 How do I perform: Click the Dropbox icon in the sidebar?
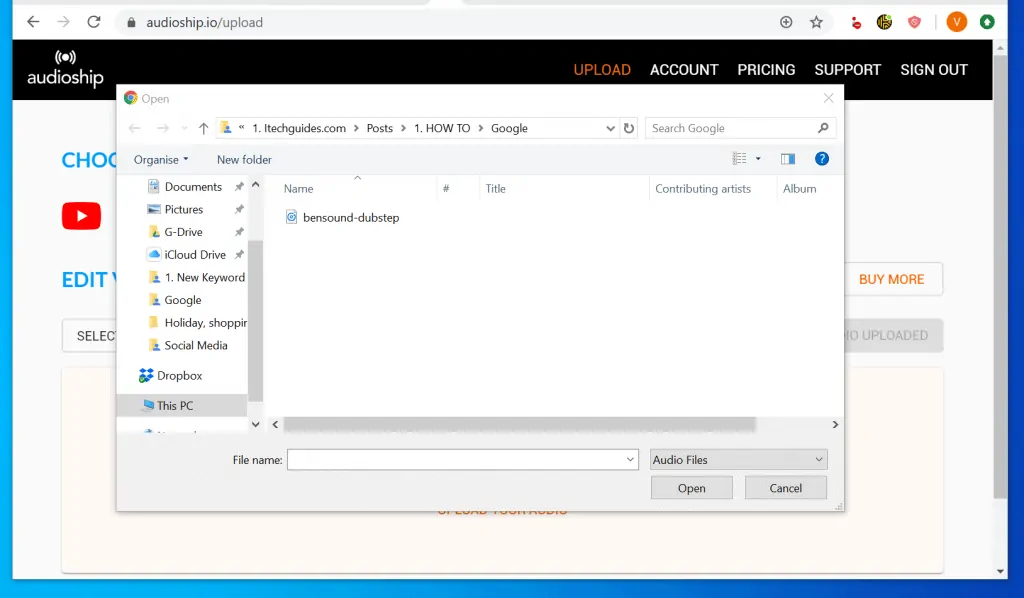click(x=146, y=375)
